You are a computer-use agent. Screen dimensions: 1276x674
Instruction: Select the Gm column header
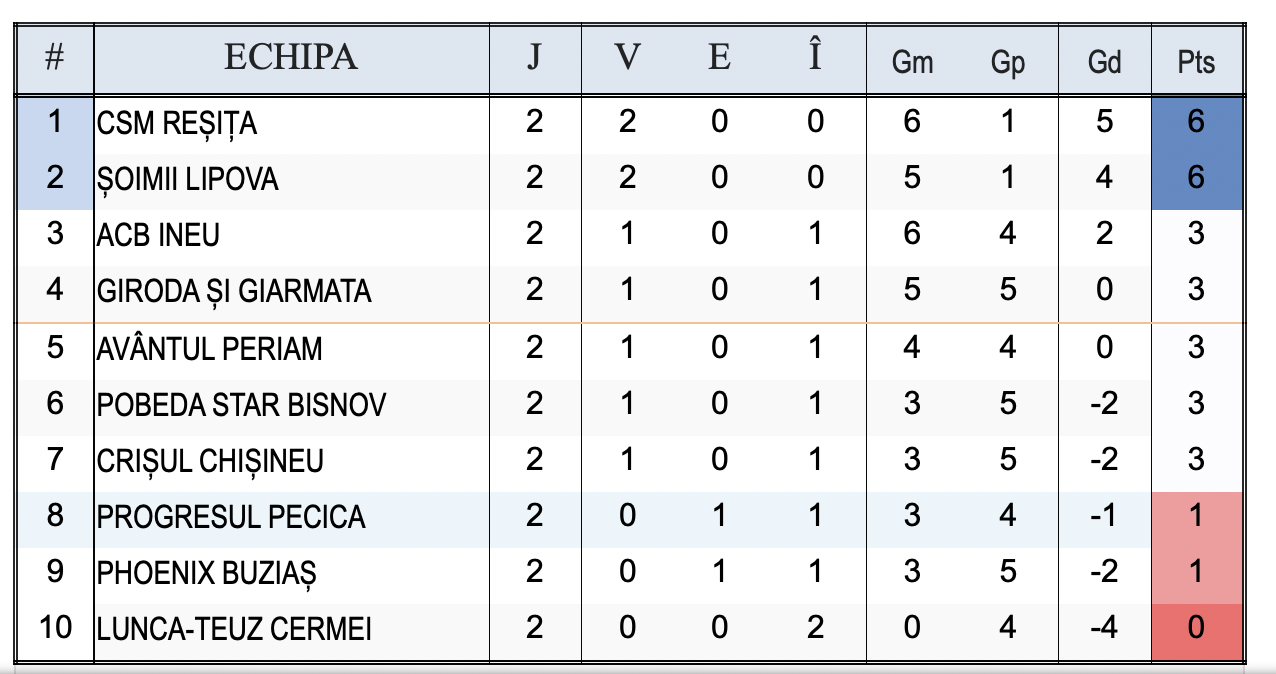click(x=912, y=62)
